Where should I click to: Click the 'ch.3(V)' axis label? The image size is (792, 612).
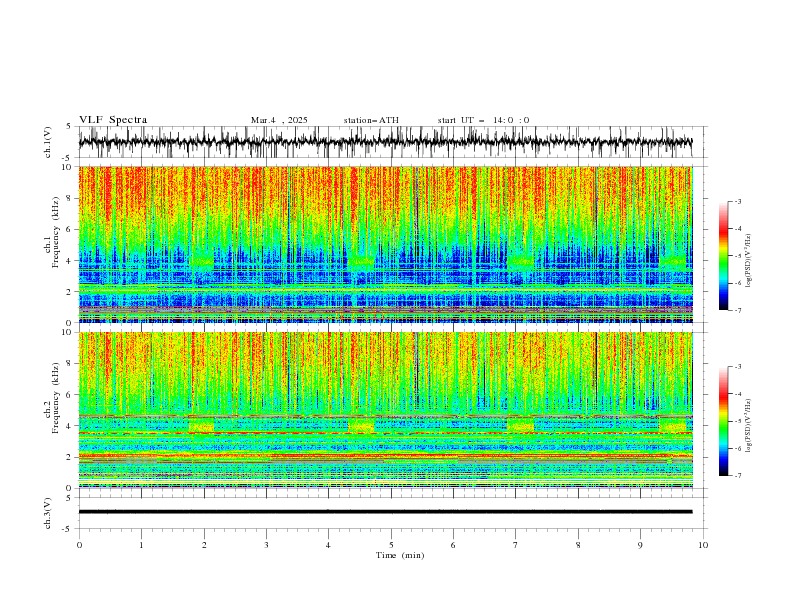(x=48, y=513)
